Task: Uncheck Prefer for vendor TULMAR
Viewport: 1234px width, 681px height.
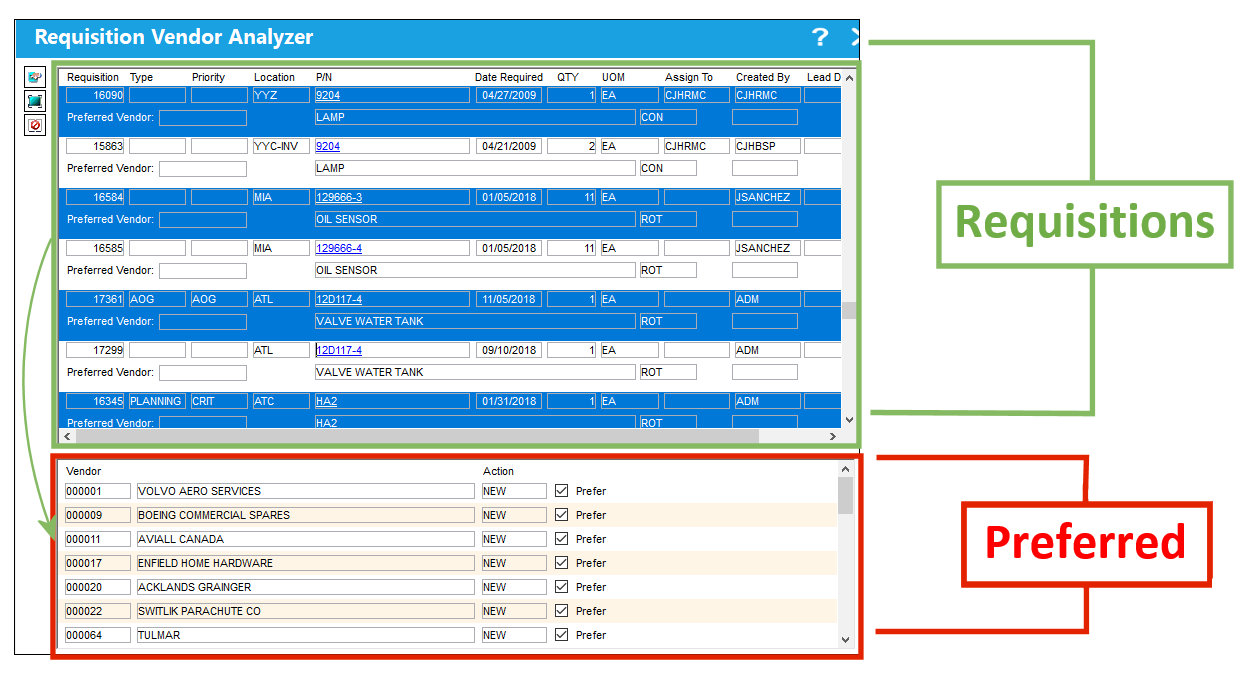Action: [x=561, y=635]
